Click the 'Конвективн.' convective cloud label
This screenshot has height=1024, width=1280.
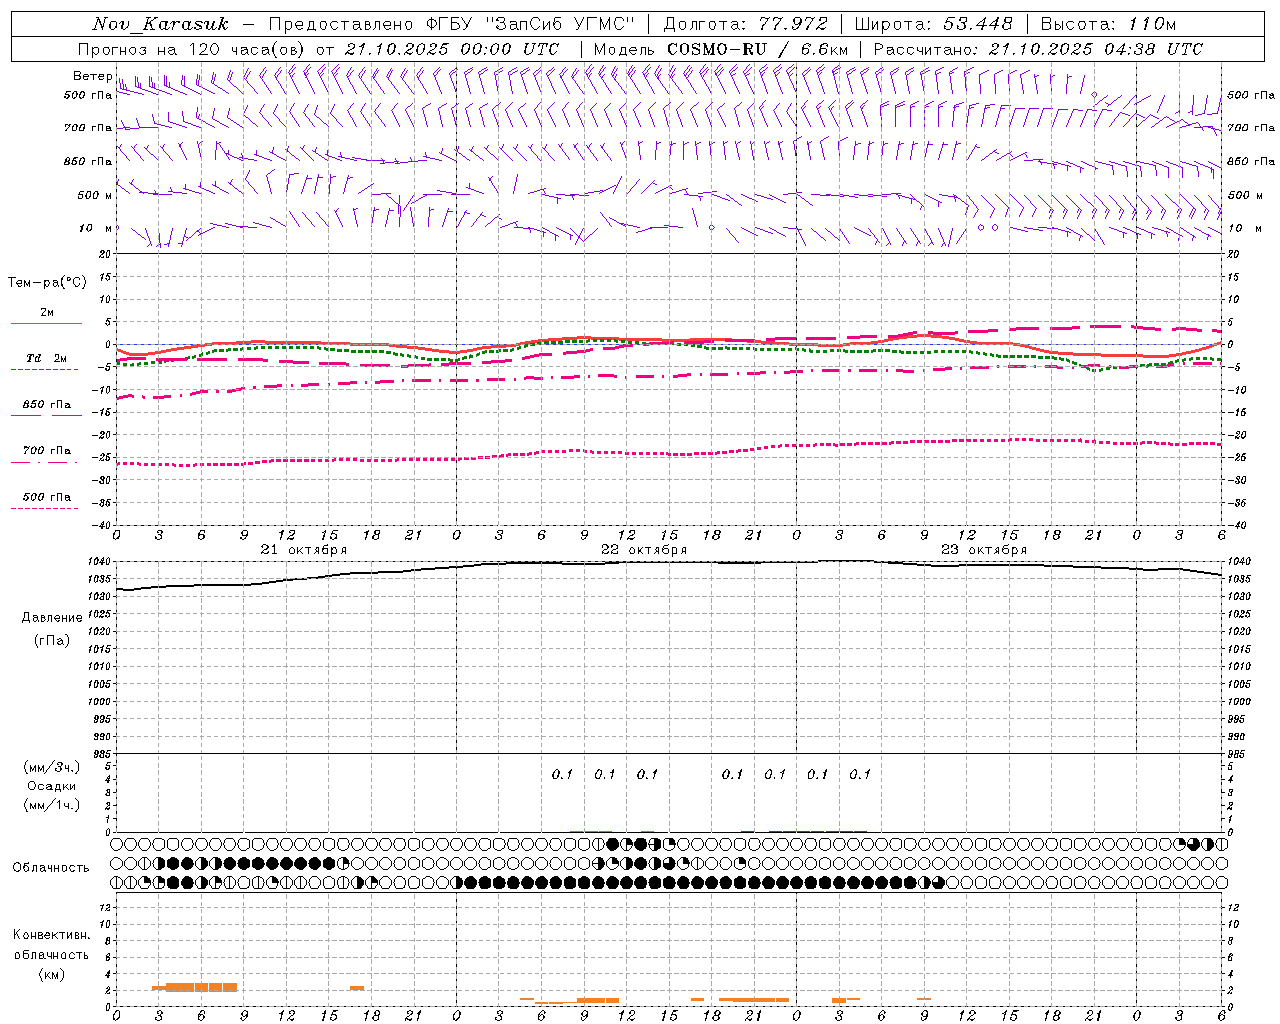(x=51, y=935)
